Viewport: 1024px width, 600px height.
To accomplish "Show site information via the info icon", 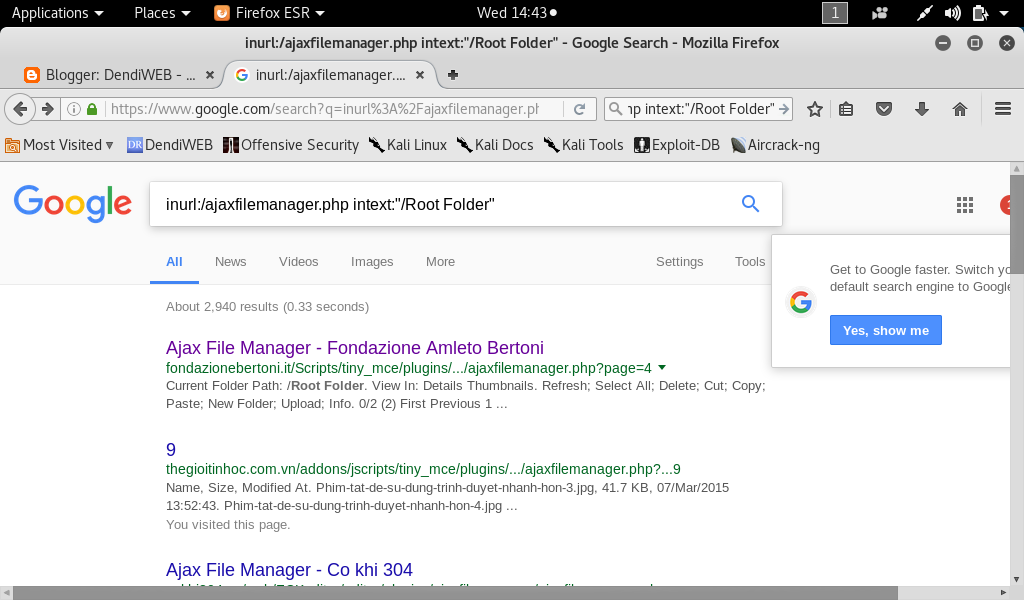I will pos(74,109).
